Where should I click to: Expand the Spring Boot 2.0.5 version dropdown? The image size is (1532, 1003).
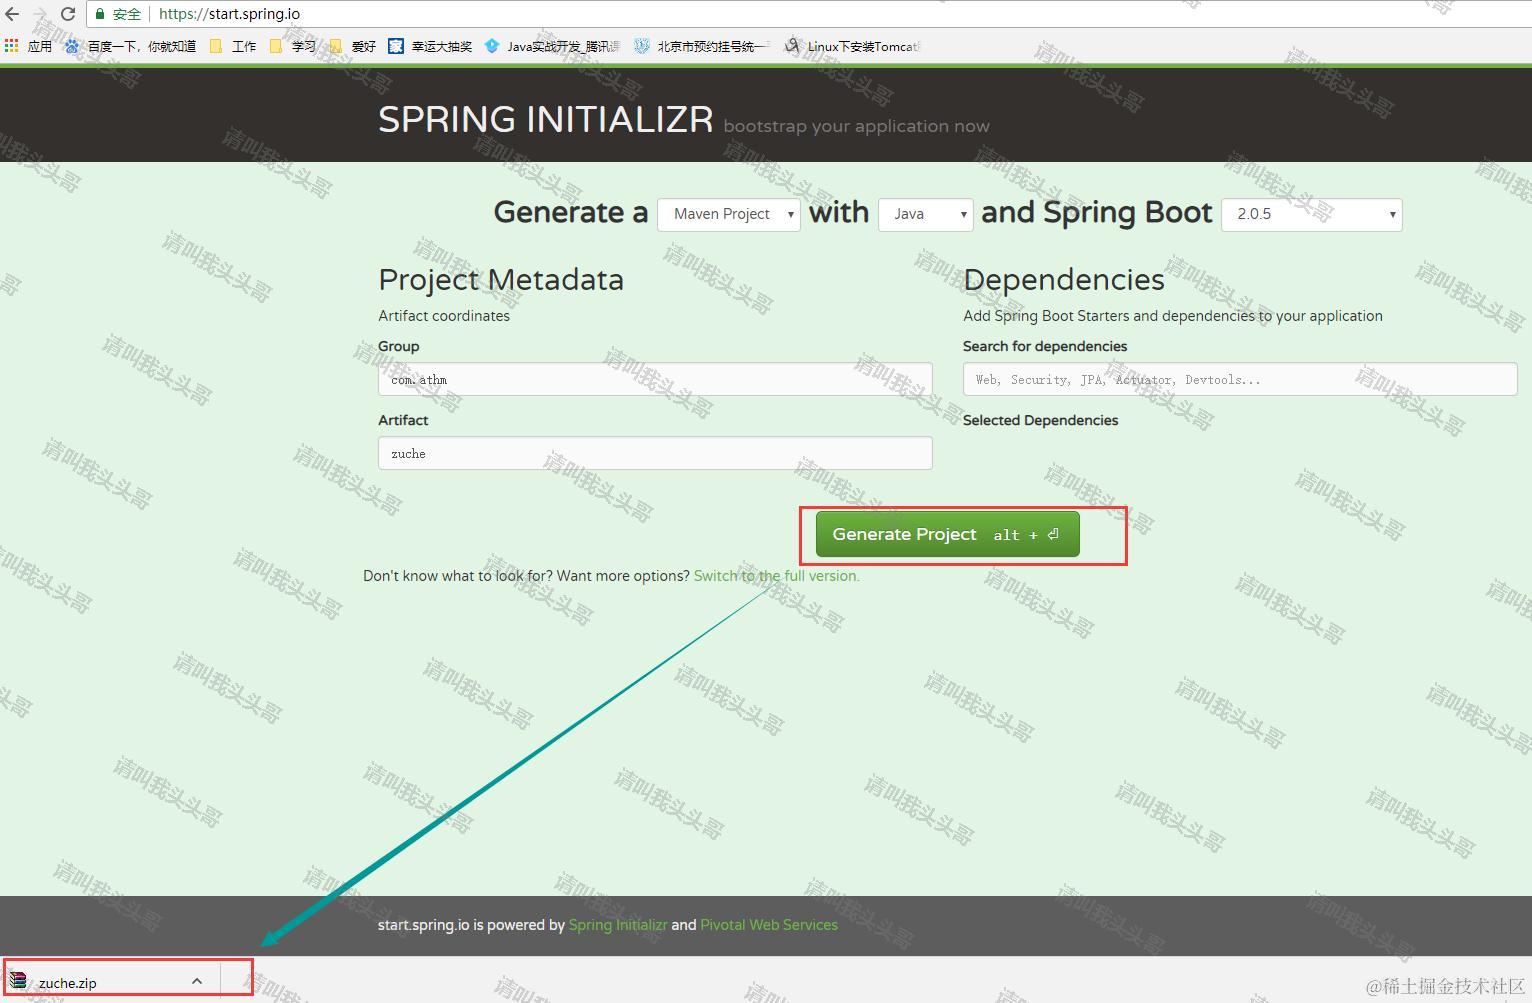1311,214
